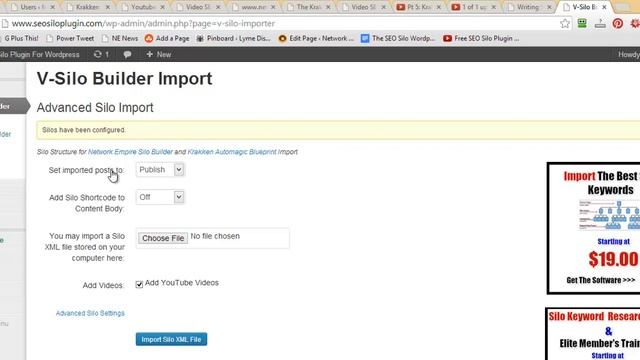Viewport: 640px width, 360px height.
Task: Click the download extension icon
Action: coord(600,24)
